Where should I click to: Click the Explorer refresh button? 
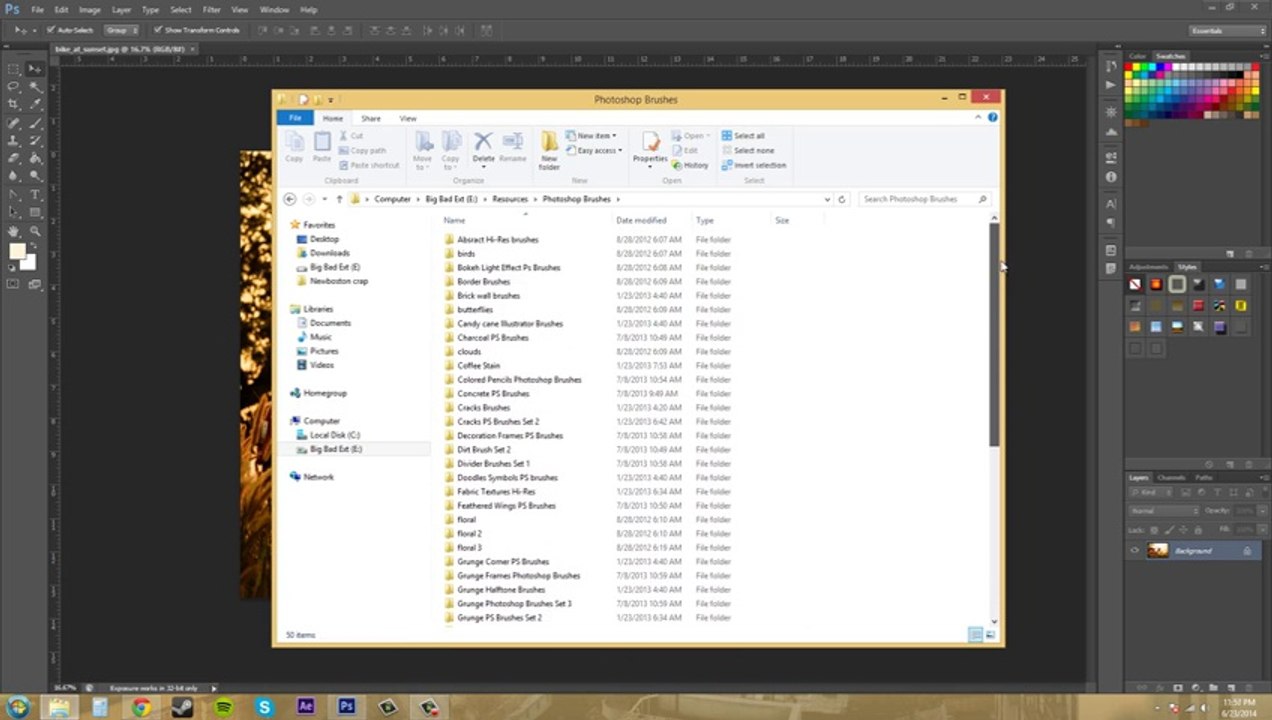click(841, 199)
